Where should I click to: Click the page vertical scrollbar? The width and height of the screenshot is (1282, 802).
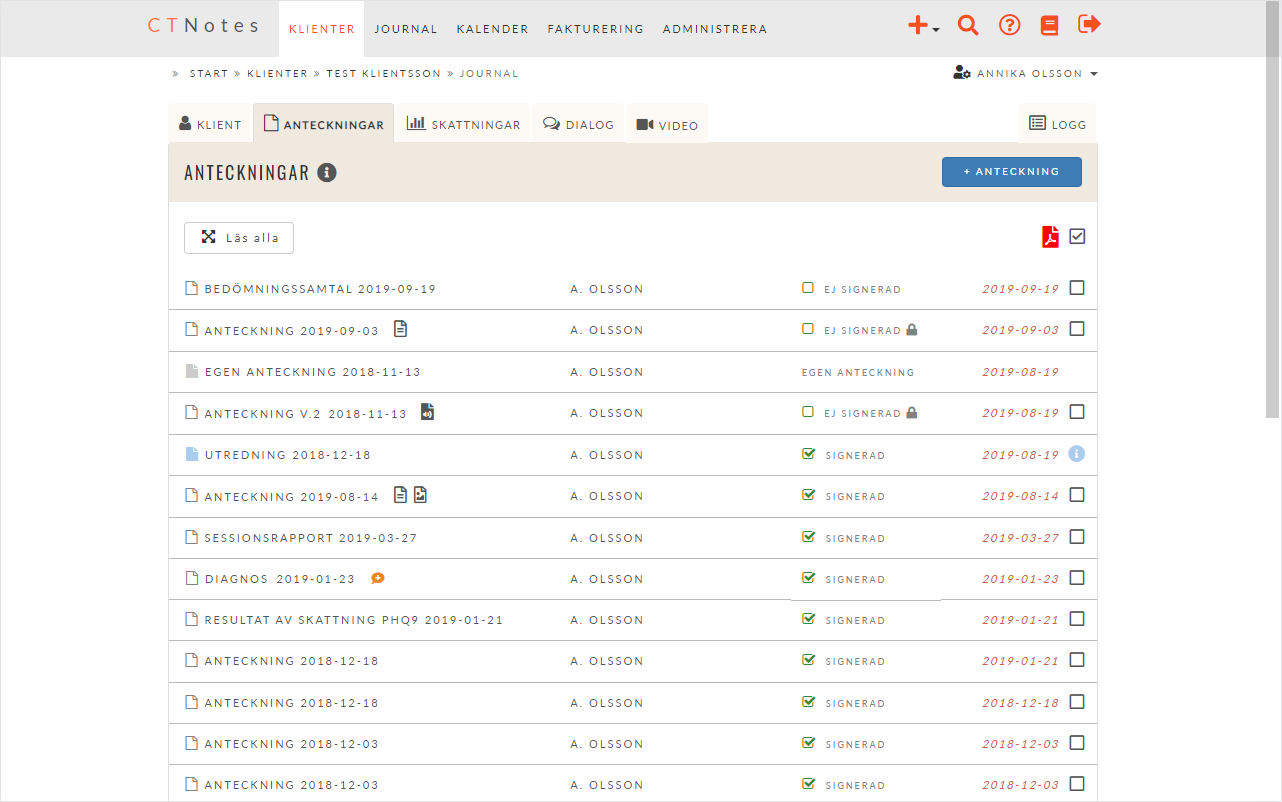[1272, 209]
